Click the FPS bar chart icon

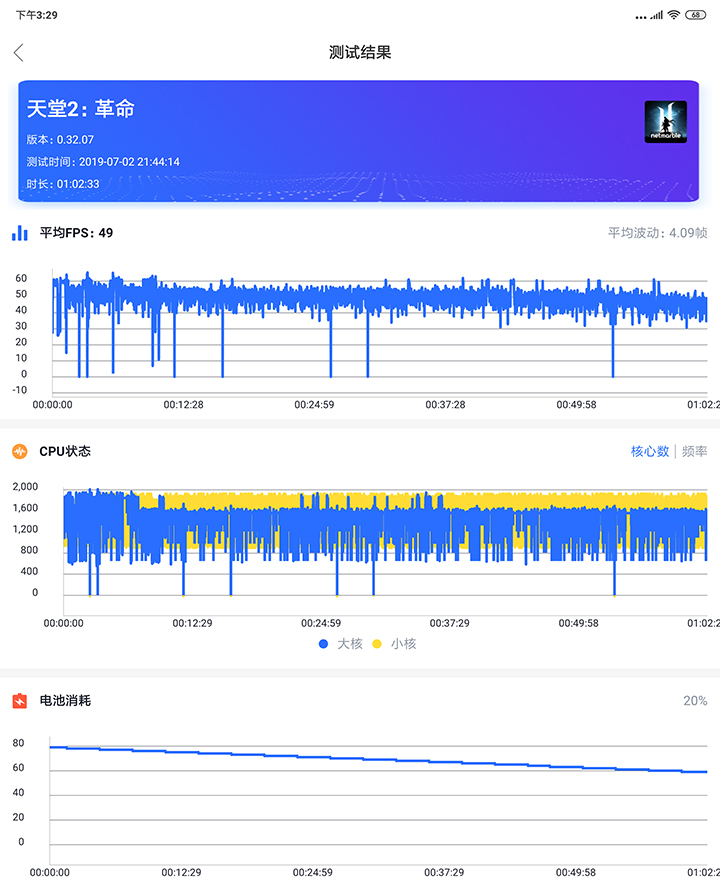pos(20,232)
